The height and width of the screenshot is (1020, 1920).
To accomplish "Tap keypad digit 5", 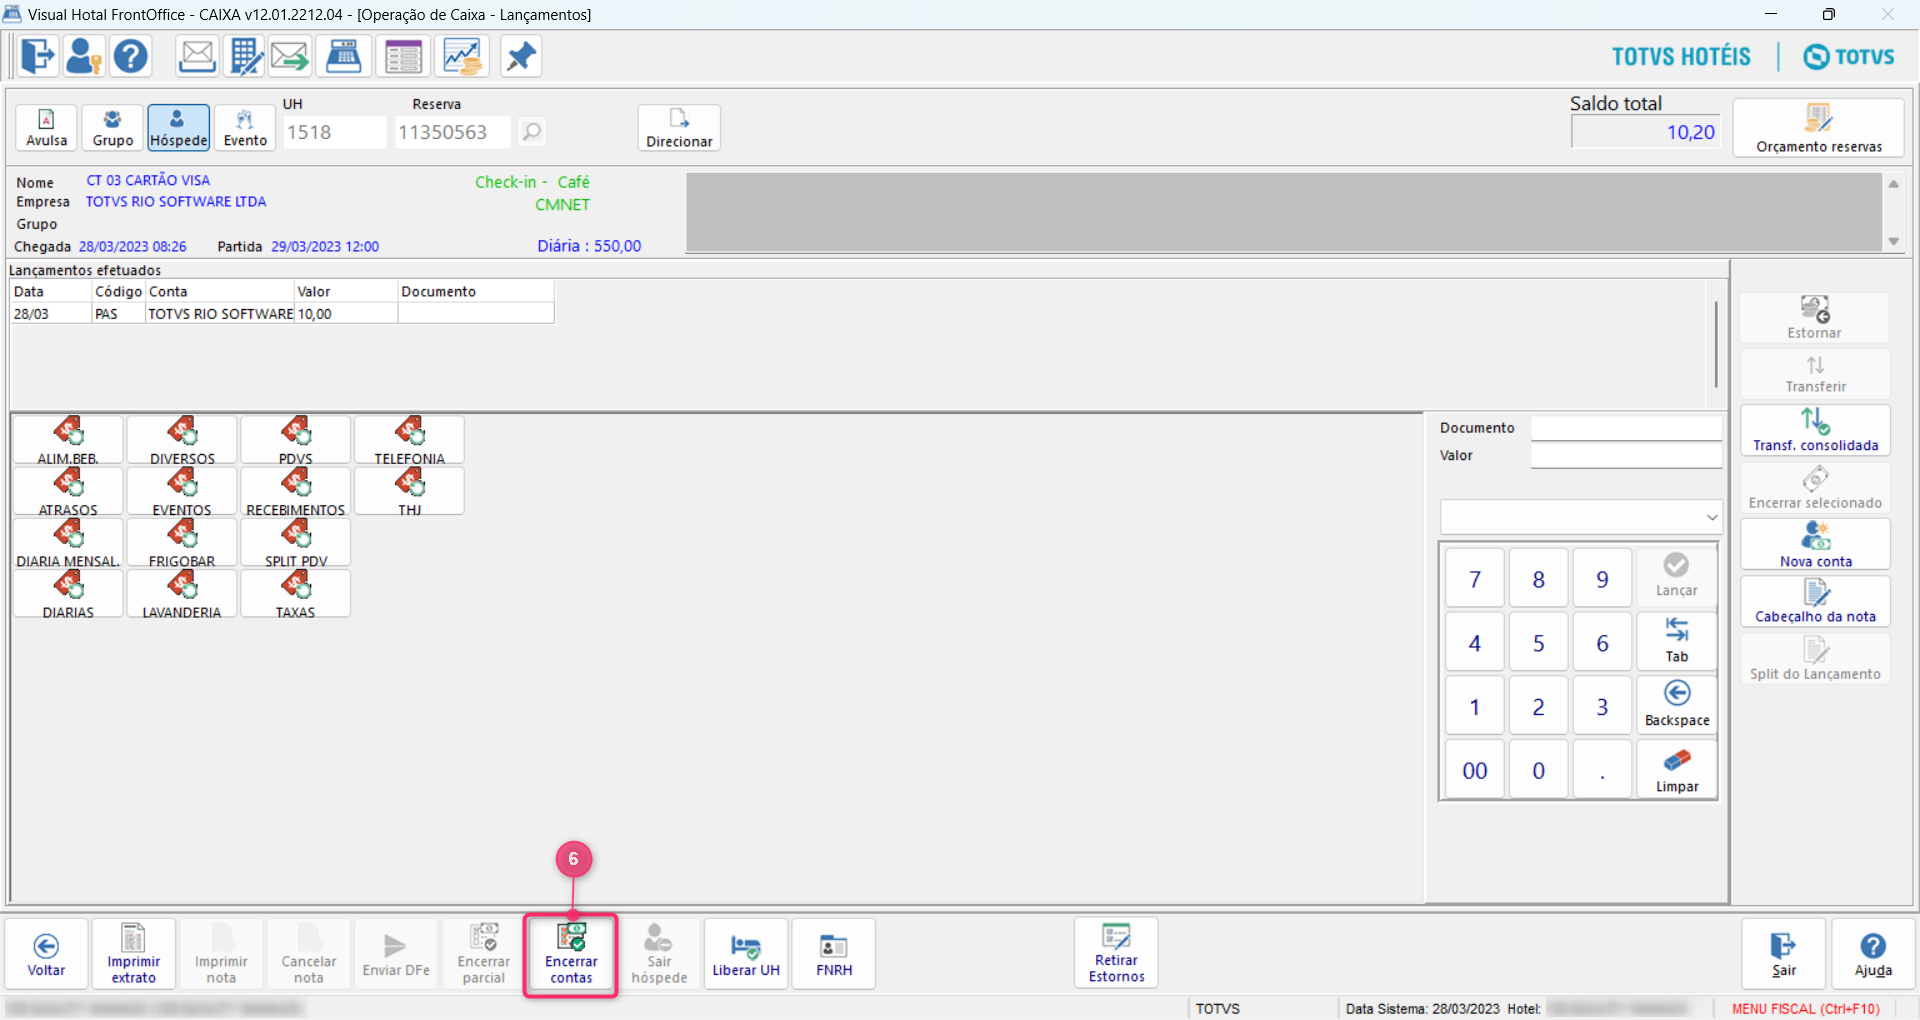I will point(1538,643).
